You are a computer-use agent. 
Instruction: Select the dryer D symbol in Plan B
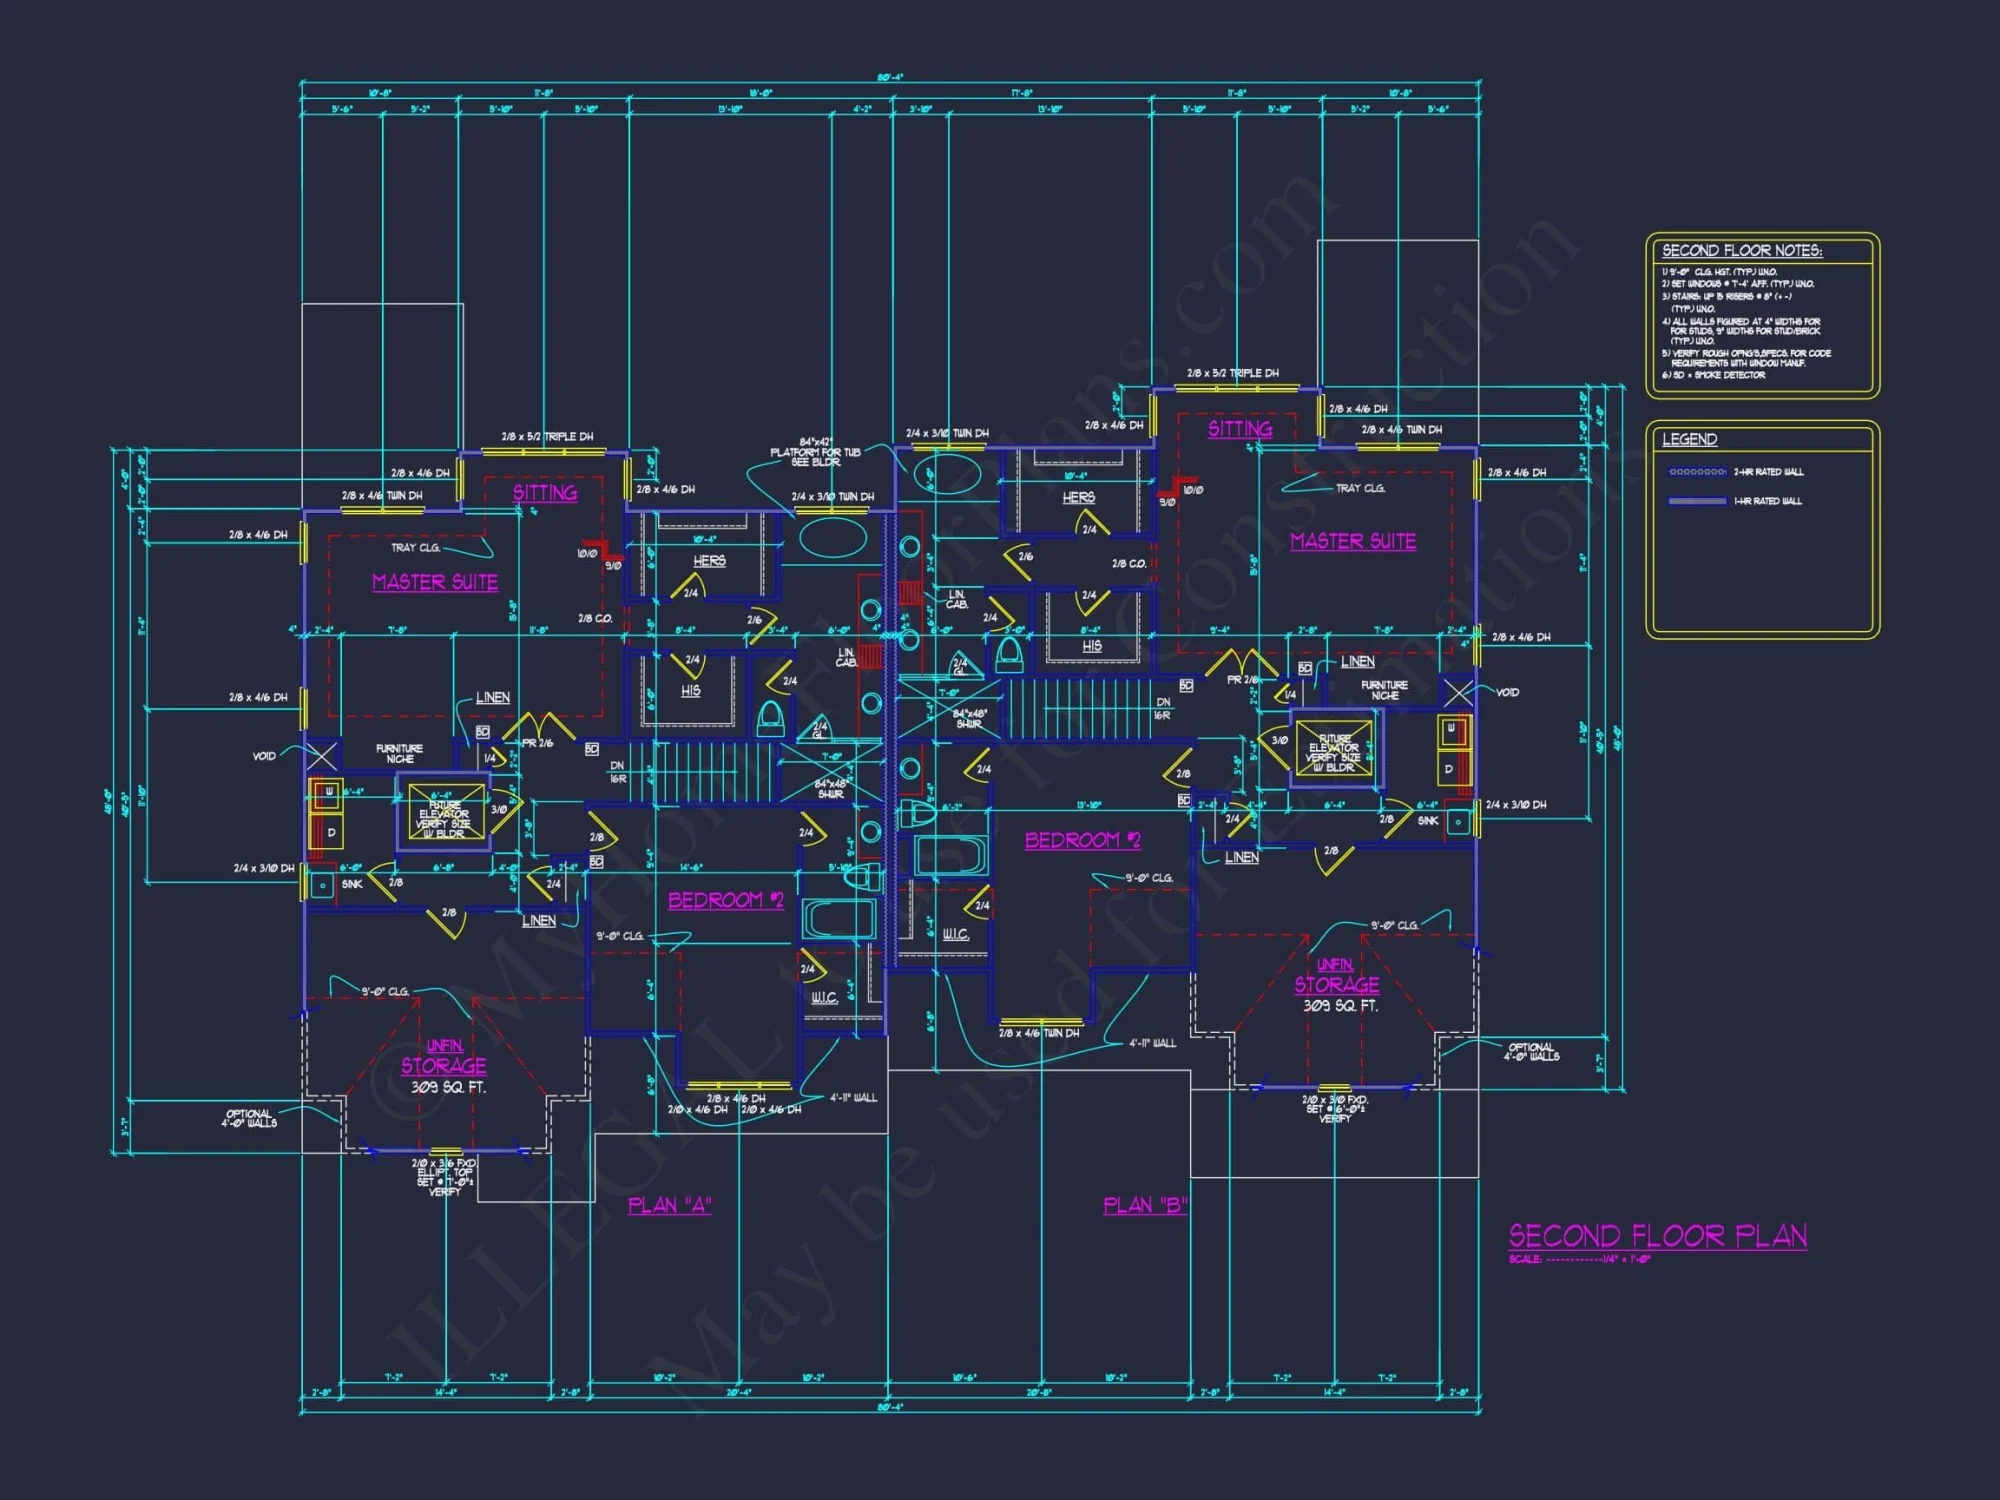point(1450,769)
